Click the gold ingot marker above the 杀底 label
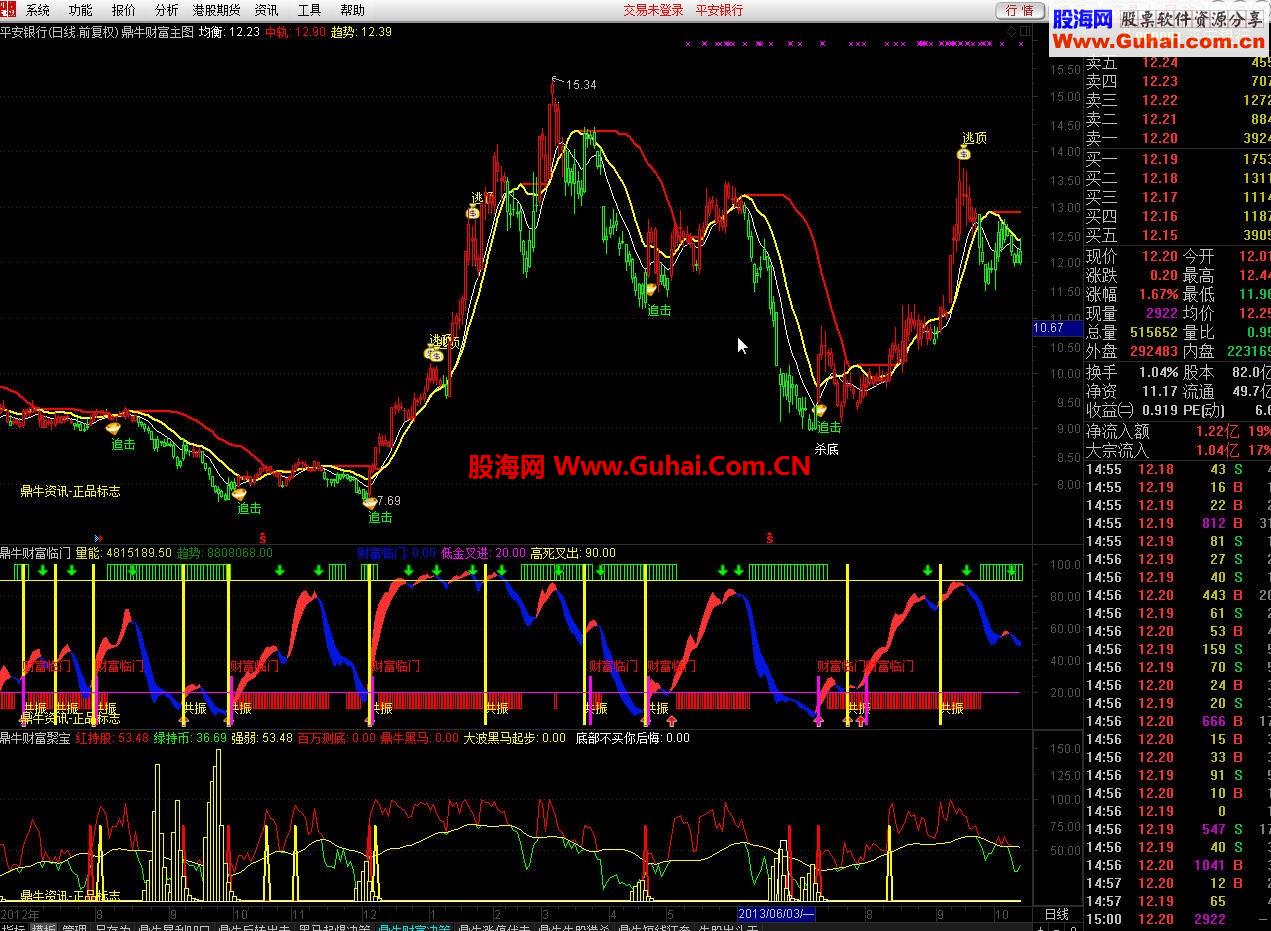The height and width of the screenshot is (931, 1271). (x=821, y=410)
